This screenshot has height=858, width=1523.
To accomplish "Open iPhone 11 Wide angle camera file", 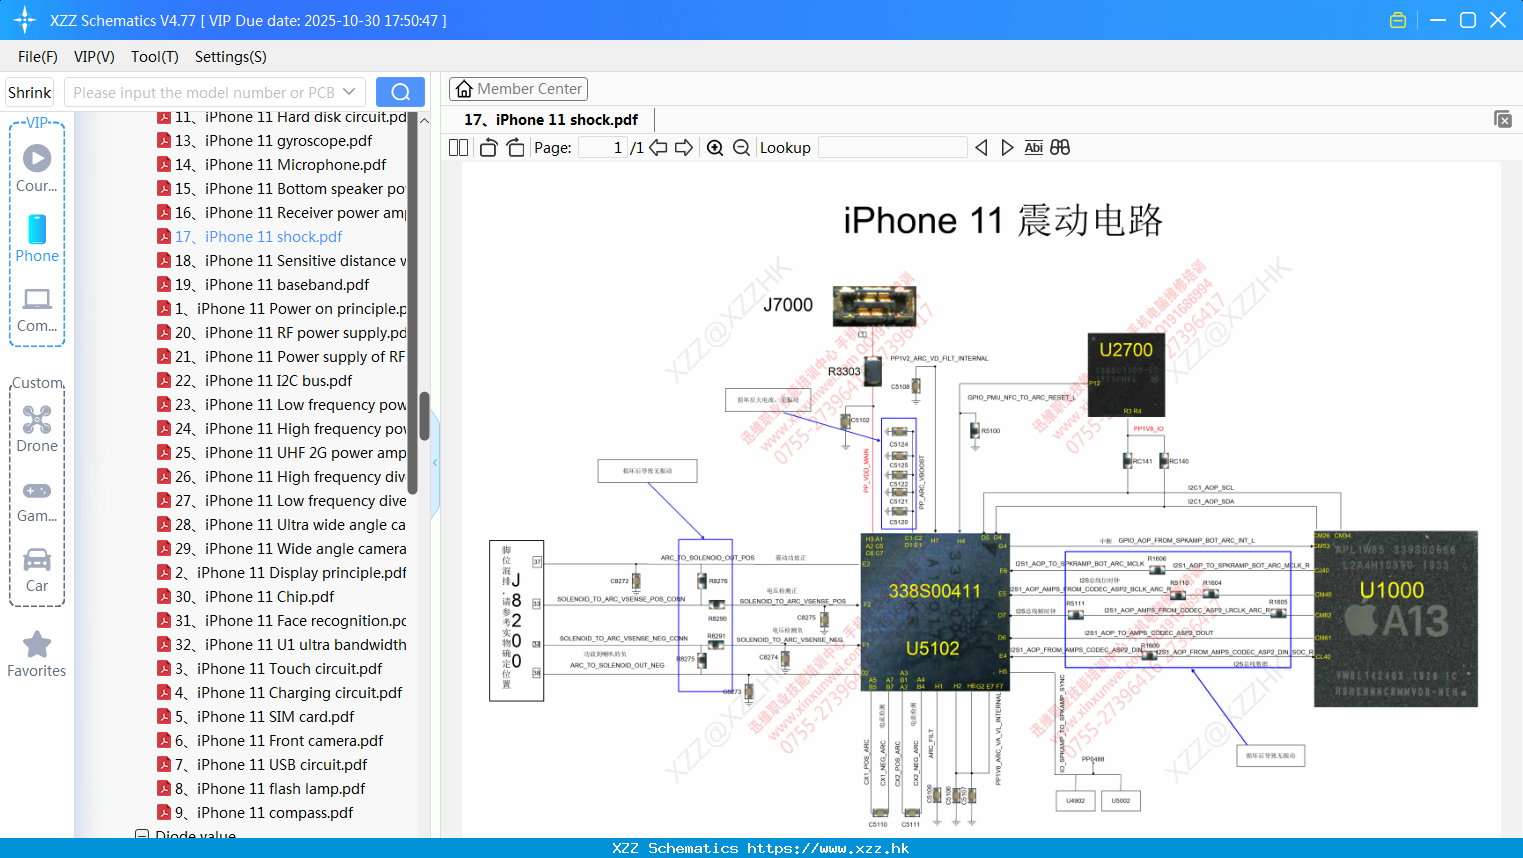I will click(x=282, y=549).
